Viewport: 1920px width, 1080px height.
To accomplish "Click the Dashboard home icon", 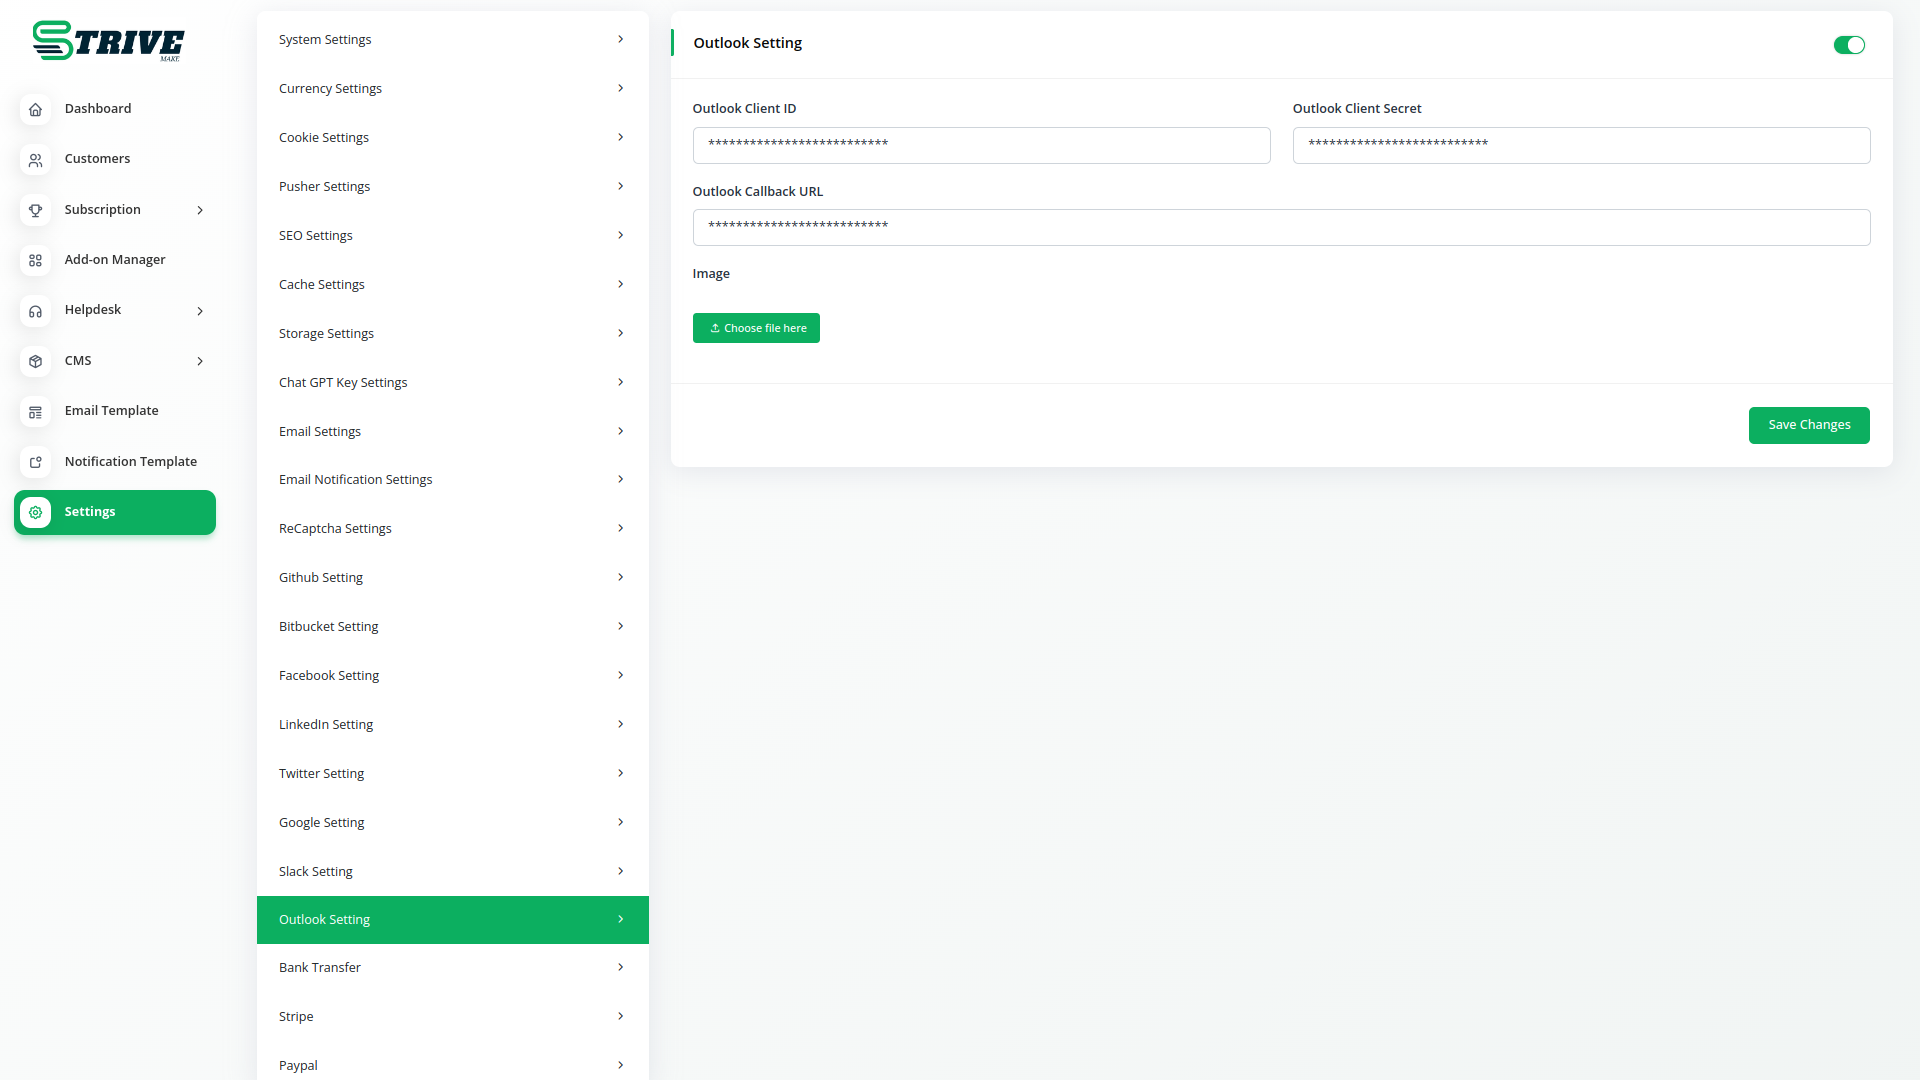I will click(36, 110).
